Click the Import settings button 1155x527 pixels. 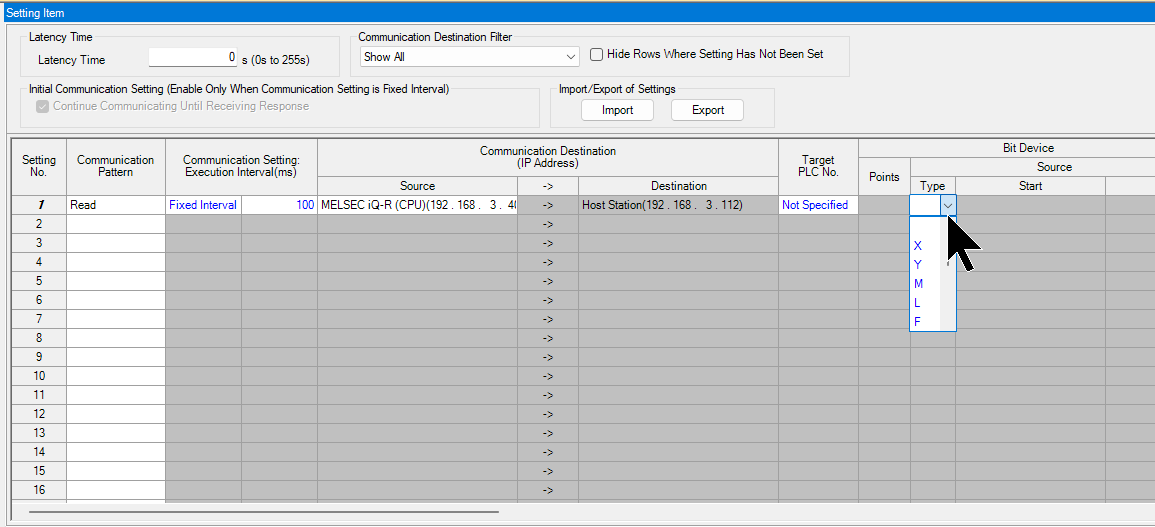click(617, 110)
